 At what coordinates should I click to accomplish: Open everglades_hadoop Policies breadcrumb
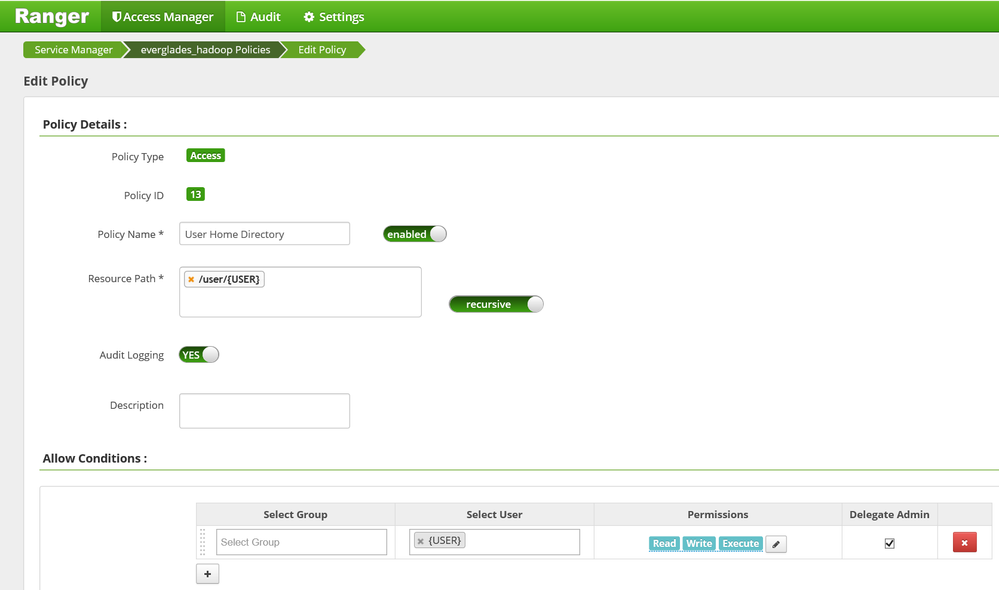pos(205,50)
